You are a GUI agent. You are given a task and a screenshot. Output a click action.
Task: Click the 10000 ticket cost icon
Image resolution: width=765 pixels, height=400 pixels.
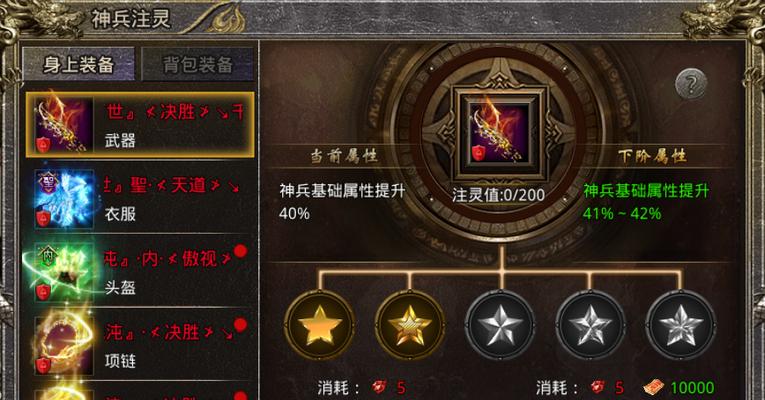[x=654, y=388]
